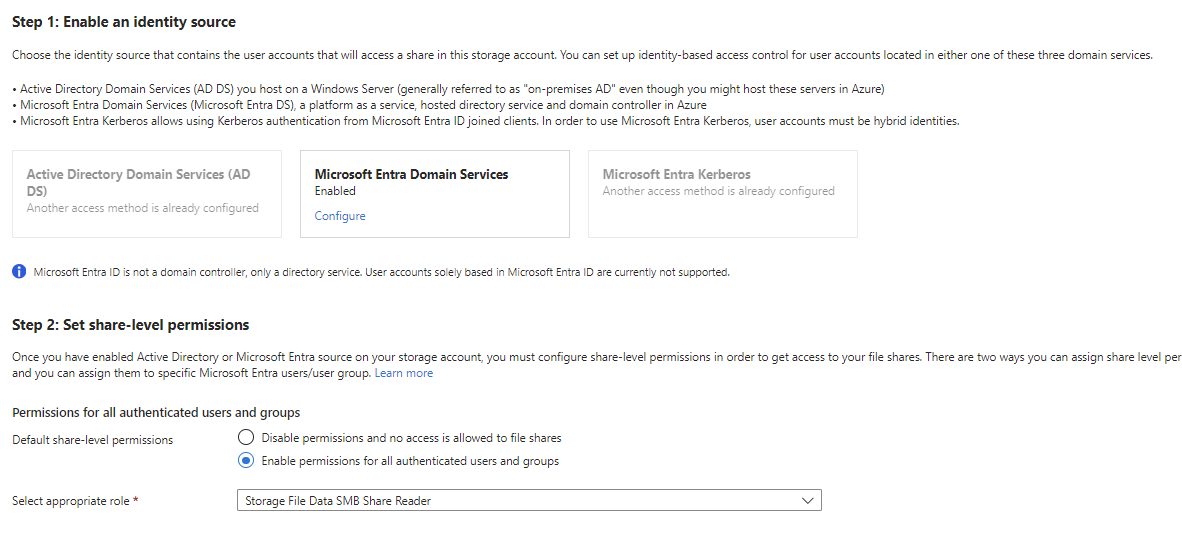Click the blue info icon beside Entra ID note
This screenshot has height=548, width=1182.
pos(20,272)
